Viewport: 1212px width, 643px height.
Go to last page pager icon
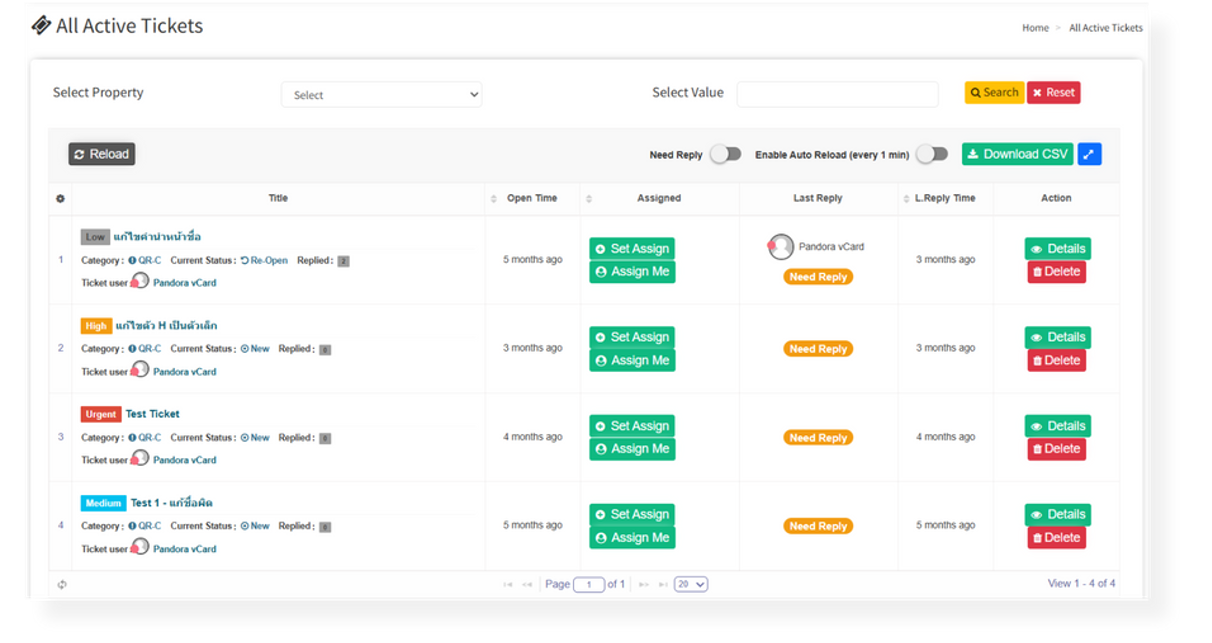click(663, 584)
